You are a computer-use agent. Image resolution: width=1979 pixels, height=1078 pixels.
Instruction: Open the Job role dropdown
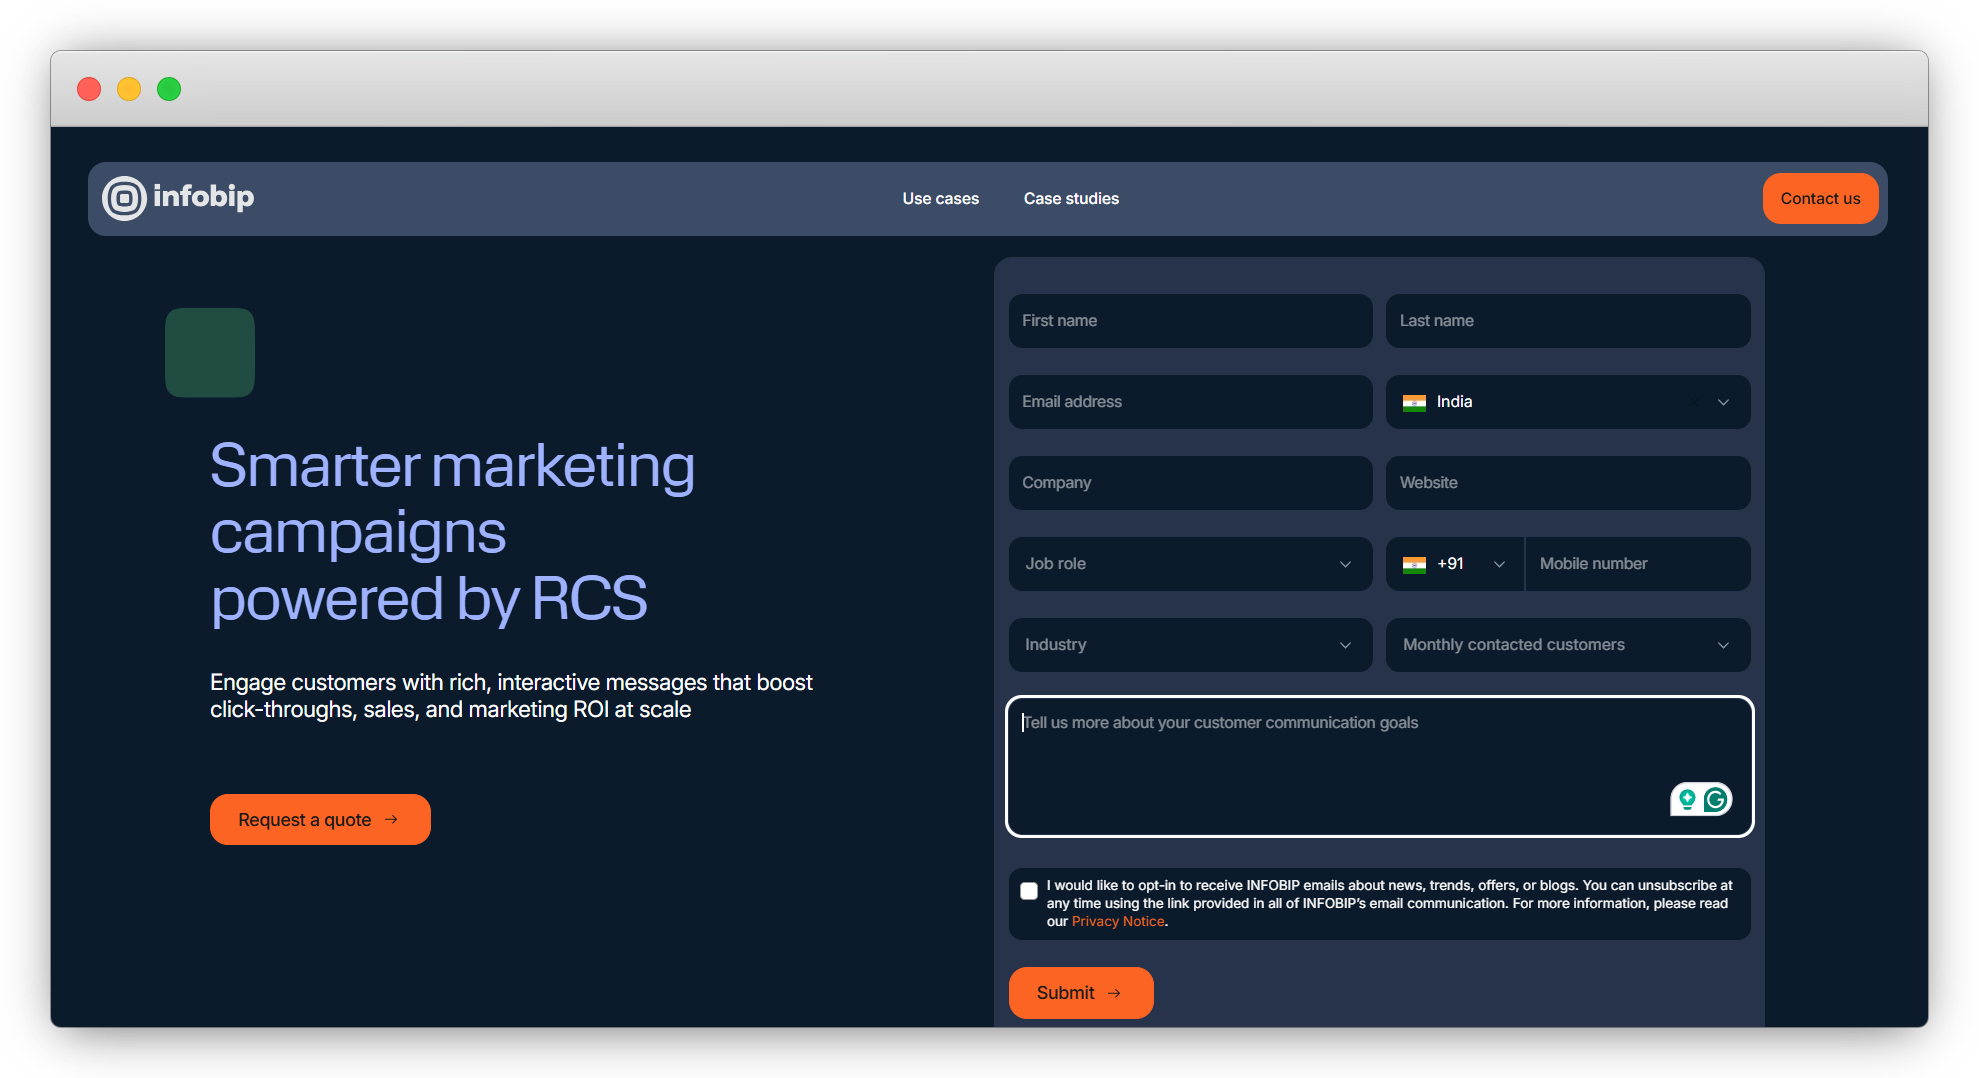[x=1190, y=564]
